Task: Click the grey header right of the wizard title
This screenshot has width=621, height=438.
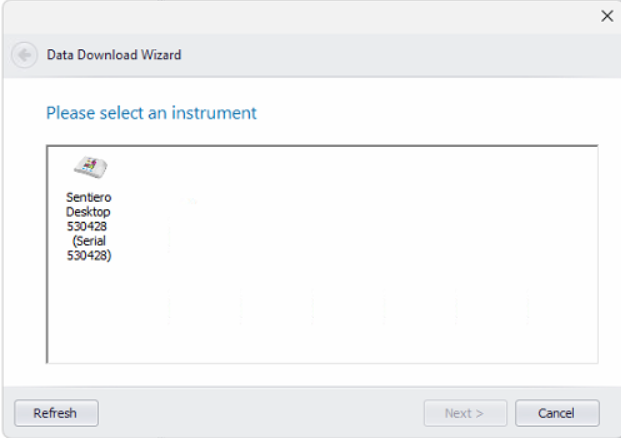Action: click(396, 55)
